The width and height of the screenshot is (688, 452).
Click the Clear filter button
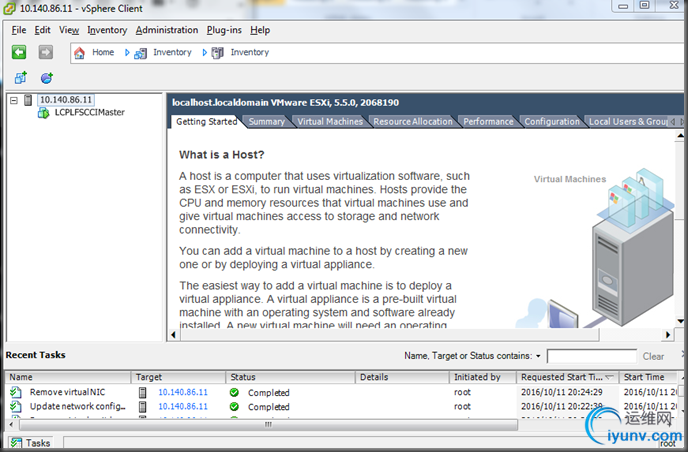(x=653, y=356)
